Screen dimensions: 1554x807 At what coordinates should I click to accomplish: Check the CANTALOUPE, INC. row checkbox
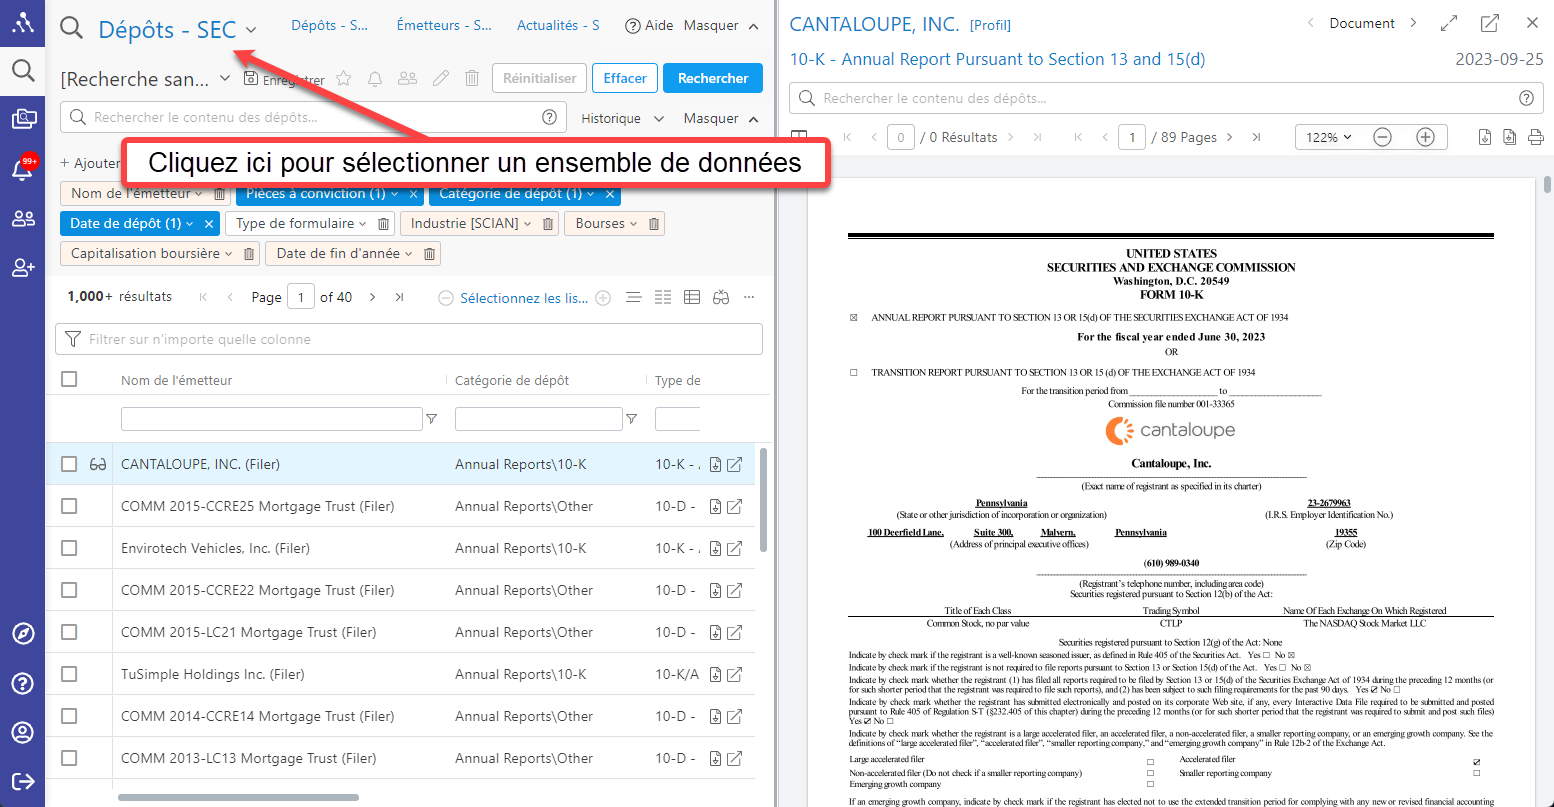pyautogui.click(x=69, y=464)
